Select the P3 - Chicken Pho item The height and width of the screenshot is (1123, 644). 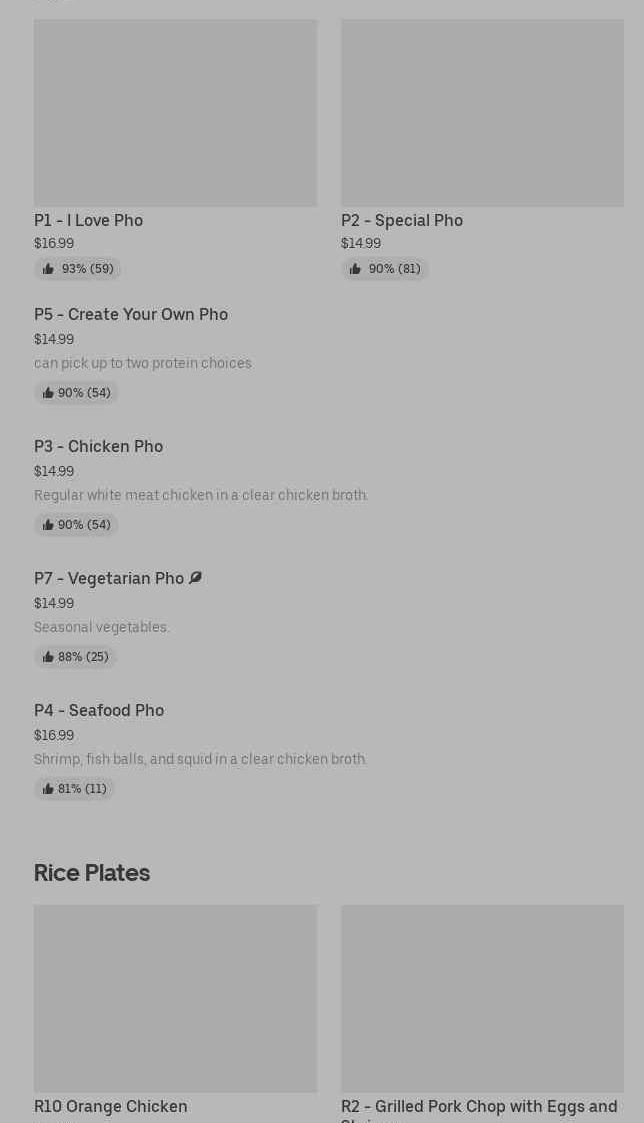(98, 446)
